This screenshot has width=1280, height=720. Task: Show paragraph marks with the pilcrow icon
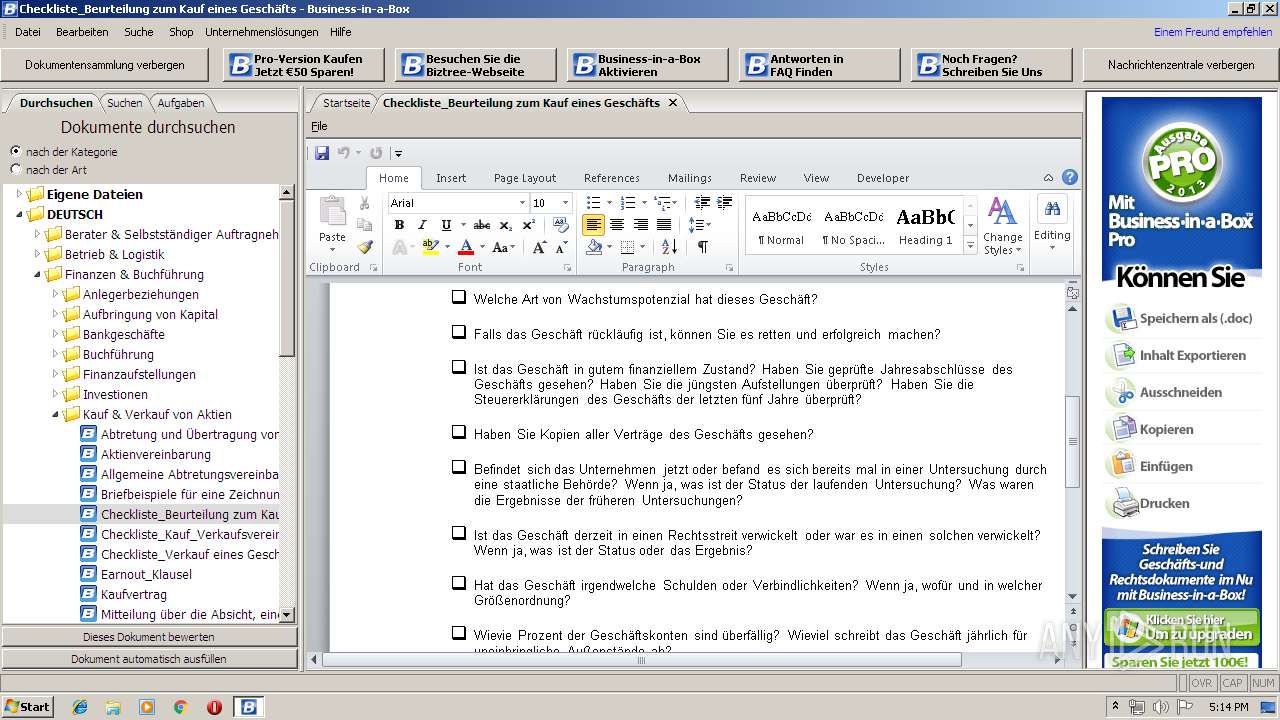pyautogui.click(x=702, y=247)
